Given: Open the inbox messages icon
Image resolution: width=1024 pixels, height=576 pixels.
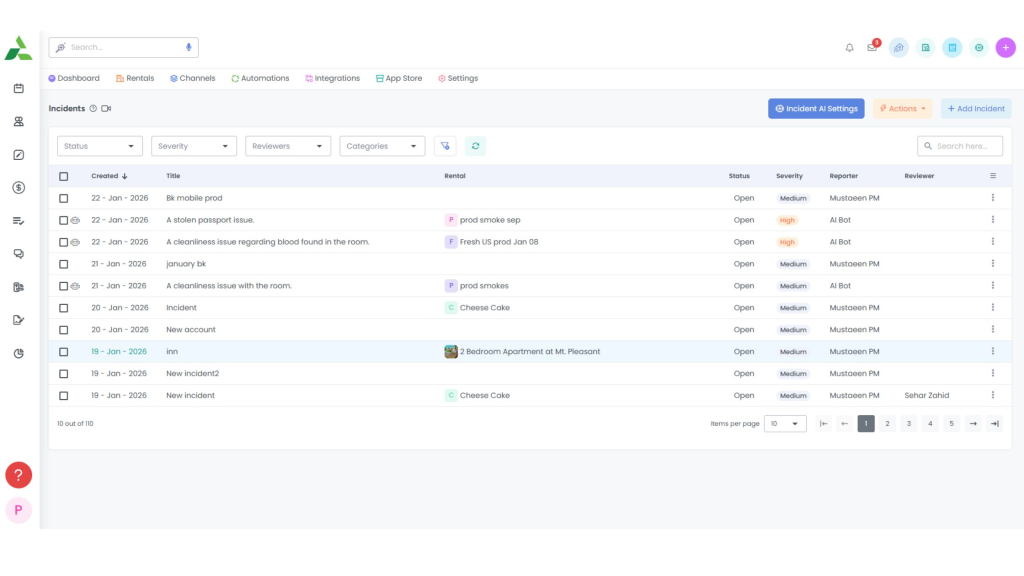Looking at the screenshot, I should (872, 48).
